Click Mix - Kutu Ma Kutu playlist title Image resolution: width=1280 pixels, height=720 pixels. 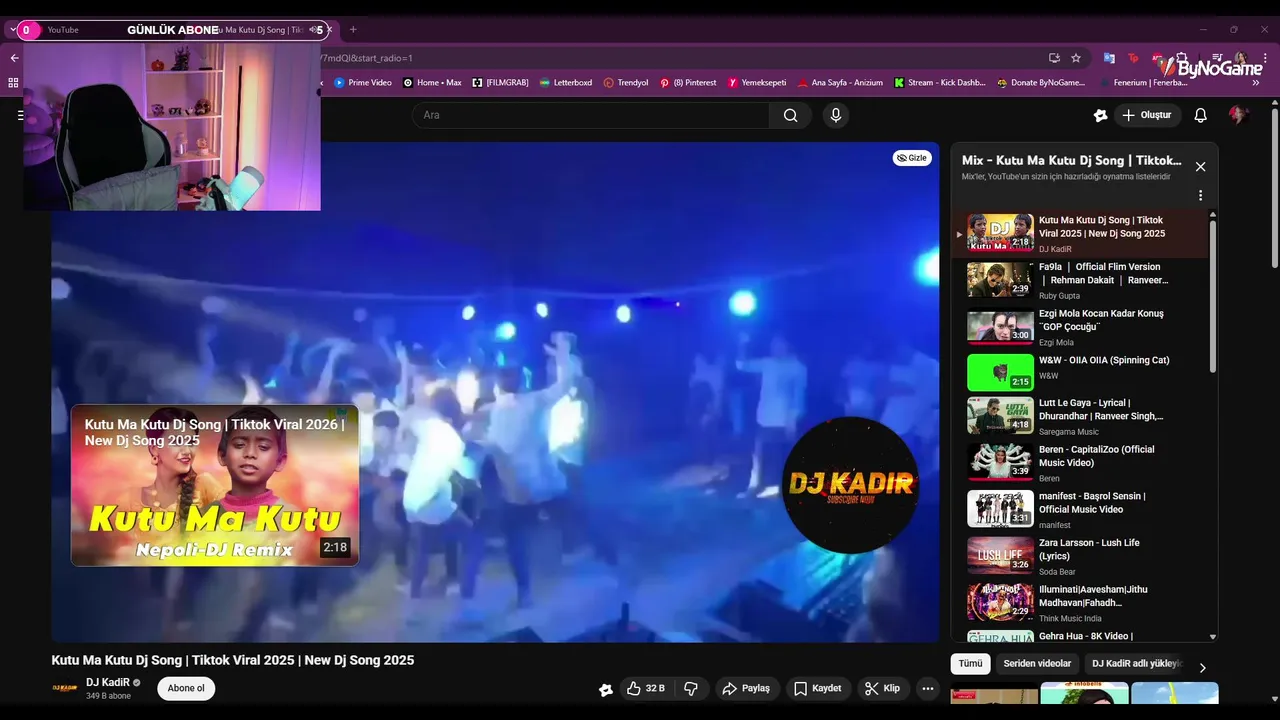1071,160
